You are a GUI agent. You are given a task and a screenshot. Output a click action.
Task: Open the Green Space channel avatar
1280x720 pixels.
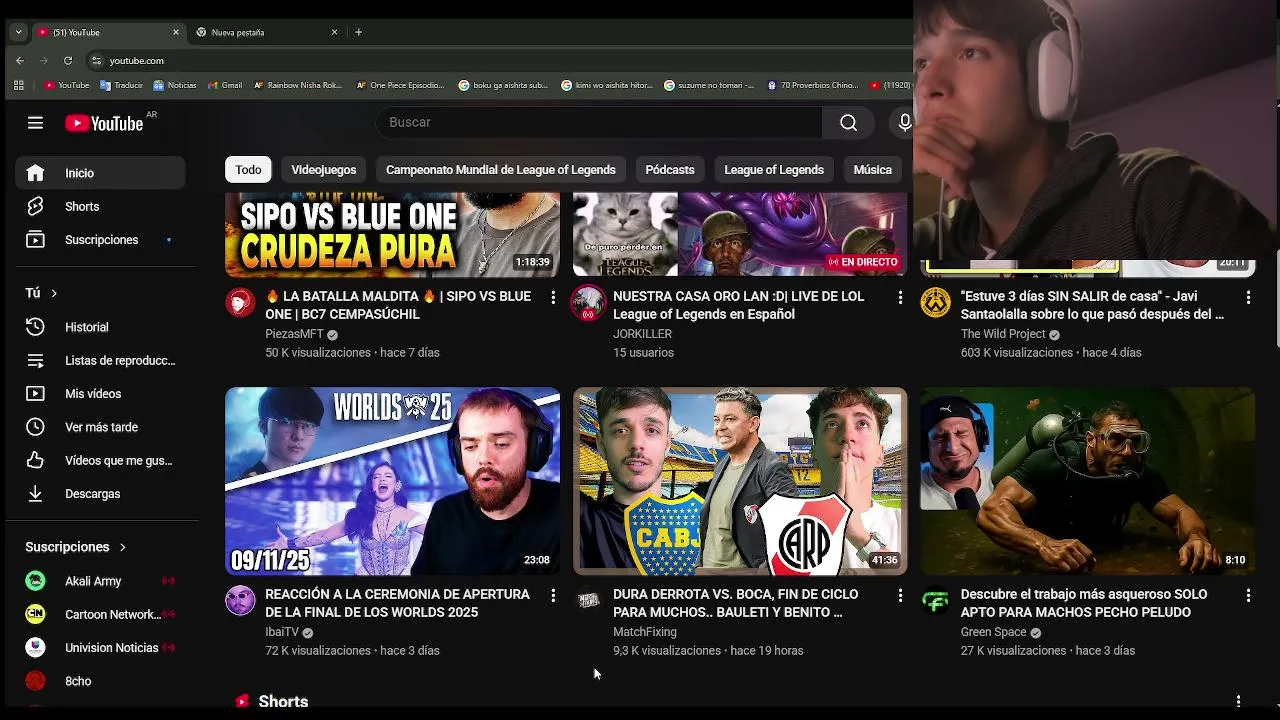(936, 600)
